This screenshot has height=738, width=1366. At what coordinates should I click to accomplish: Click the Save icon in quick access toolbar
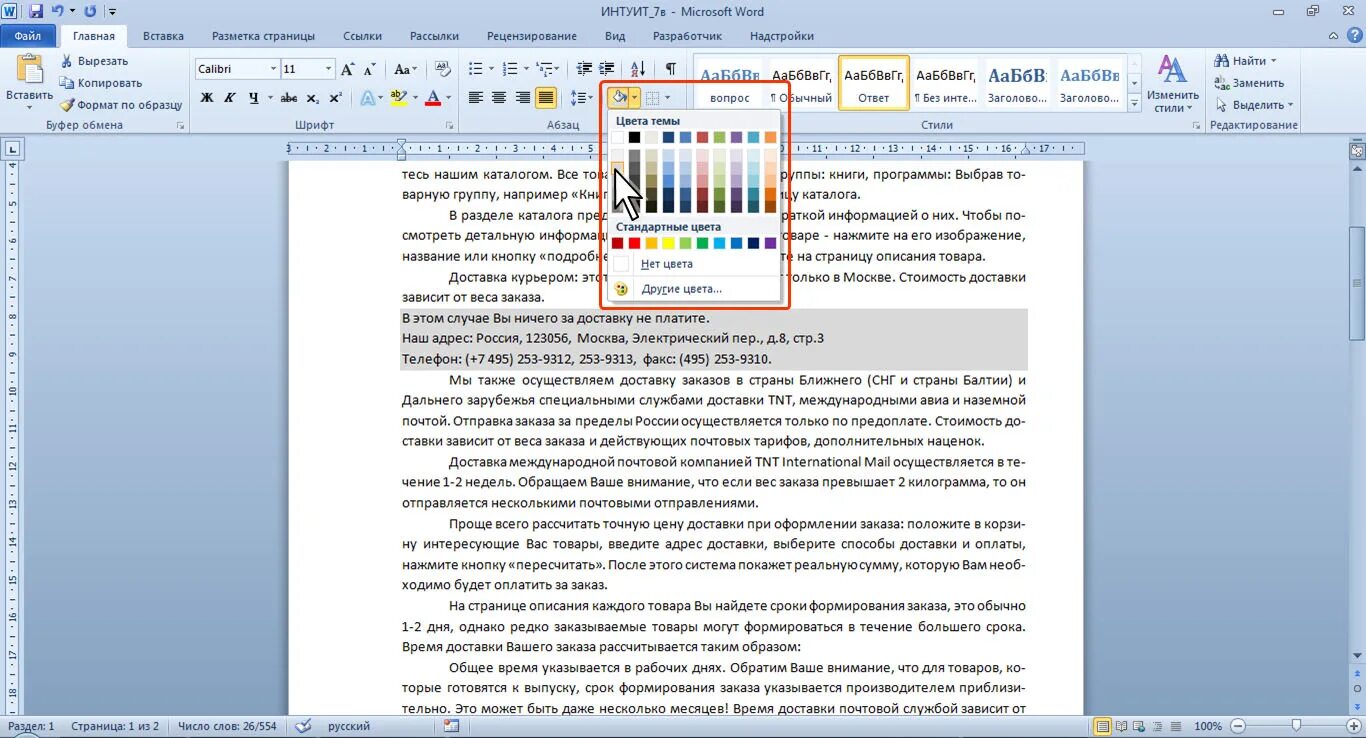[x=36, y=12]
